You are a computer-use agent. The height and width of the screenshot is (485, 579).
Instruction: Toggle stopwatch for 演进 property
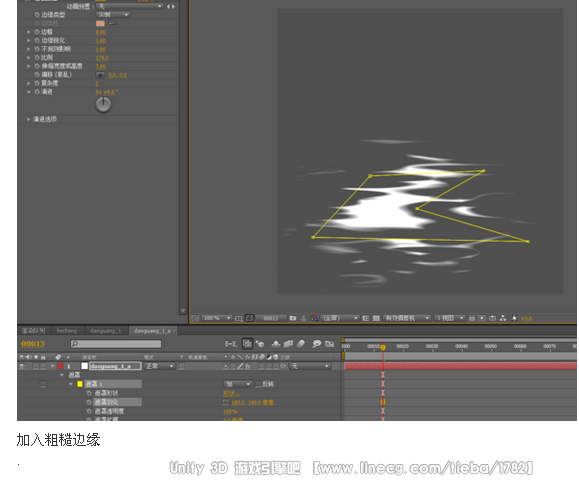tap(37, 92)
